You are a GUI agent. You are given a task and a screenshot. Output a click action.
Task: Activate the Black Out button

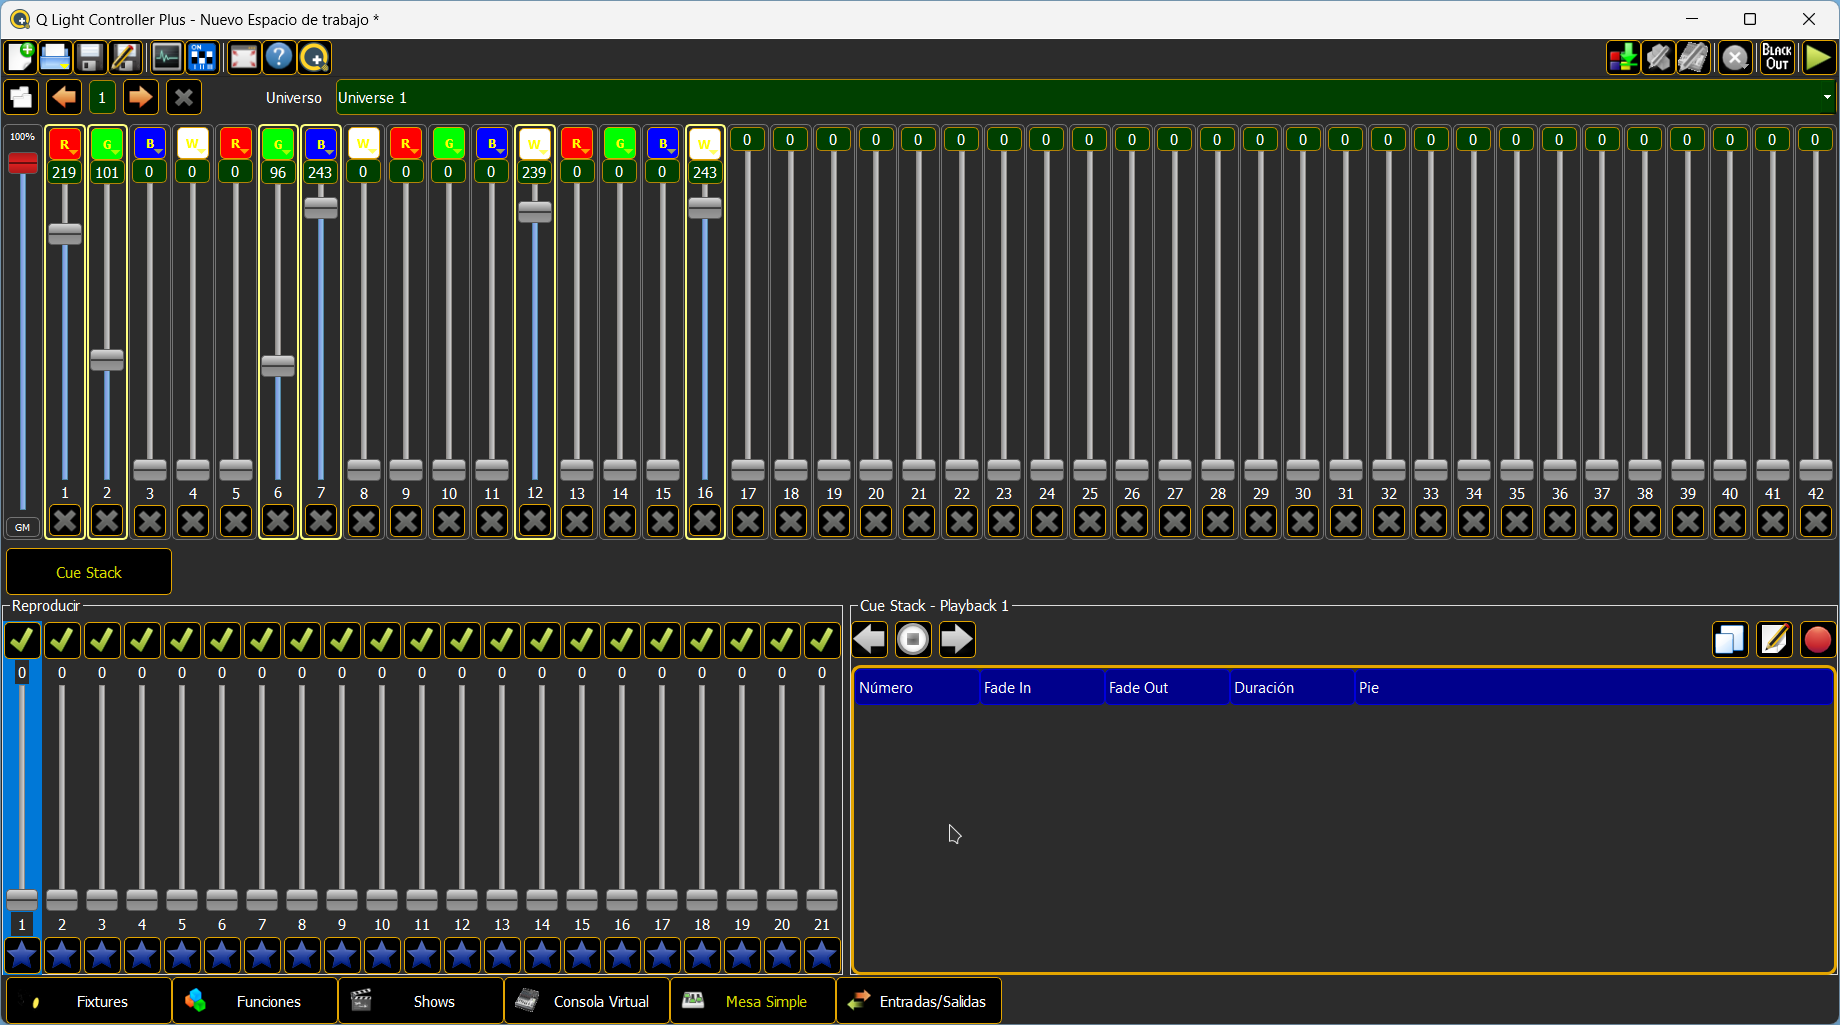[1777, 57]
